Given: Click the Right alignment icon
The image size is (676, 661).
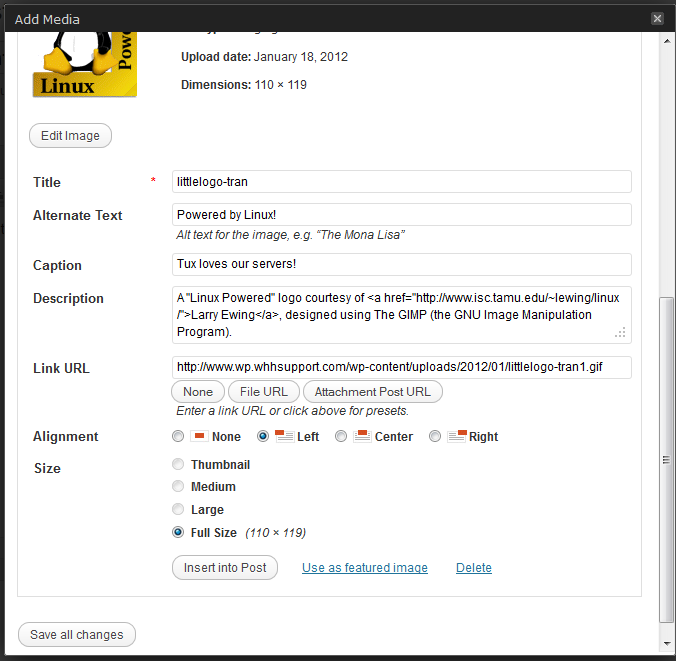Looking at the screenshot, I should (x=456, y=436).
